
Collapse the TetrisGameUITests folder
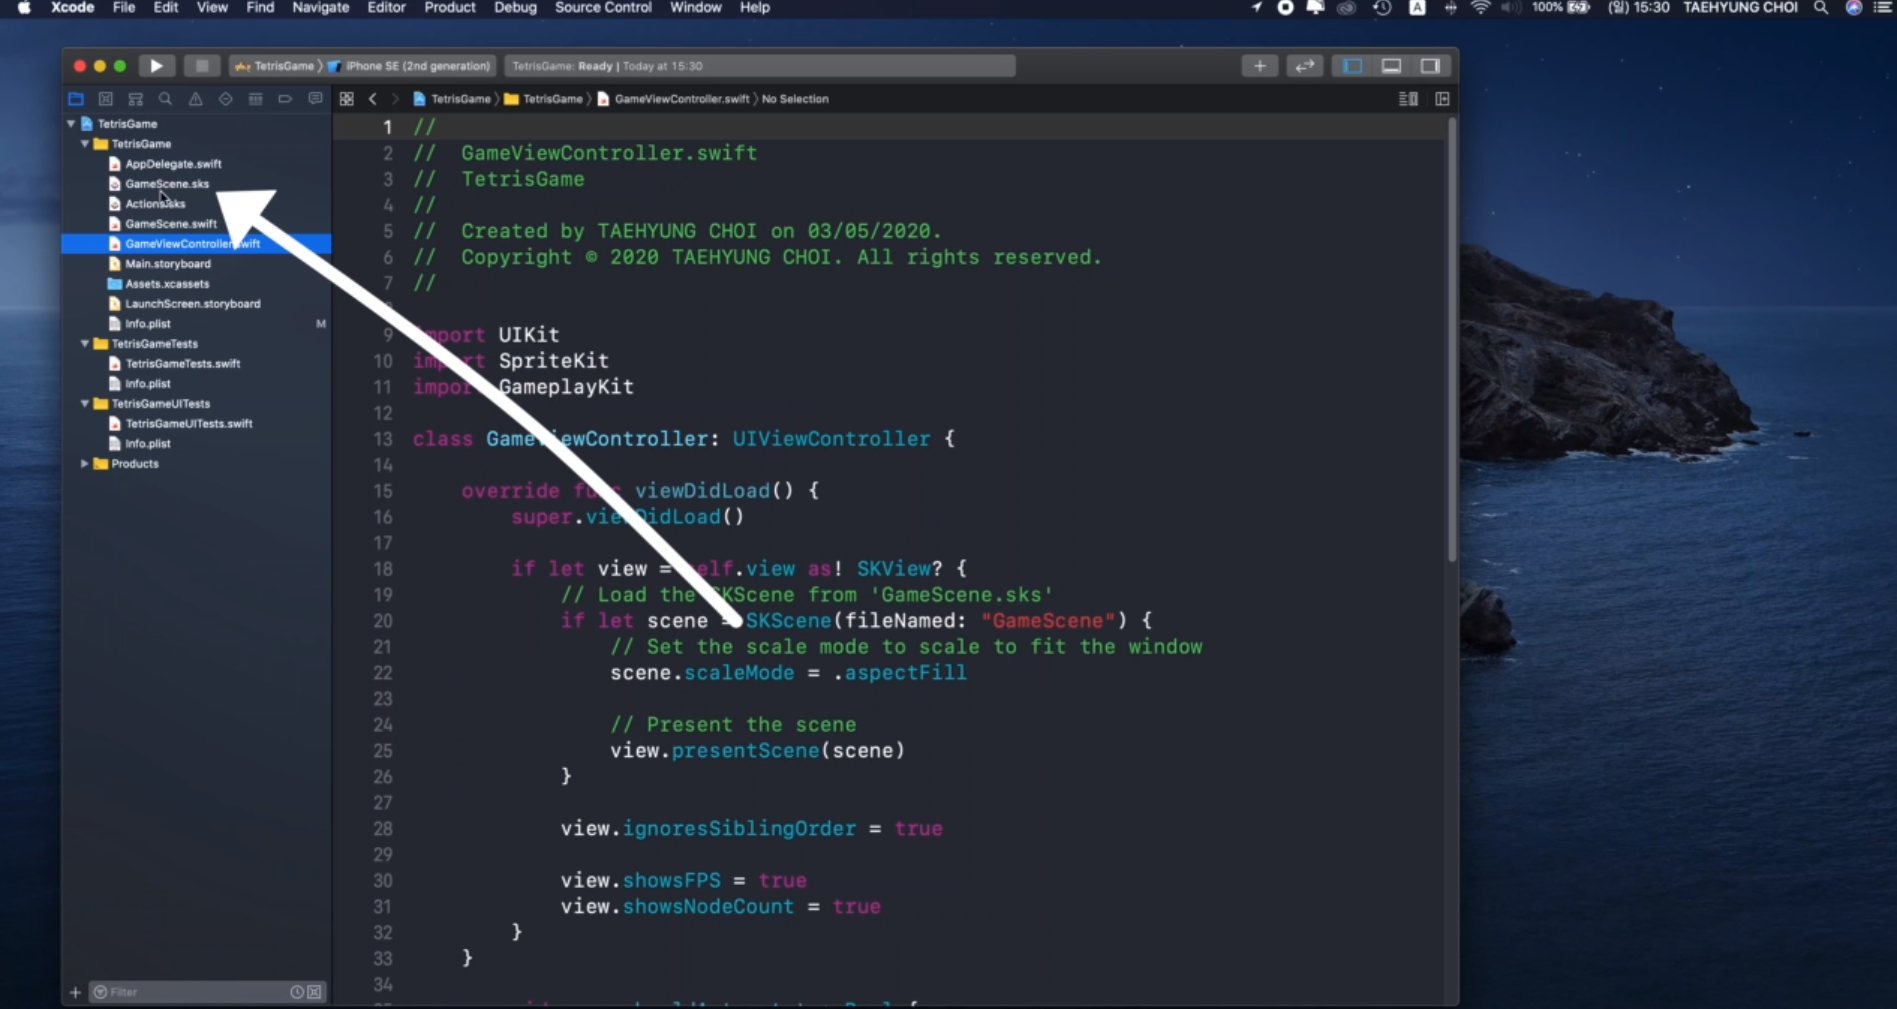85,404
